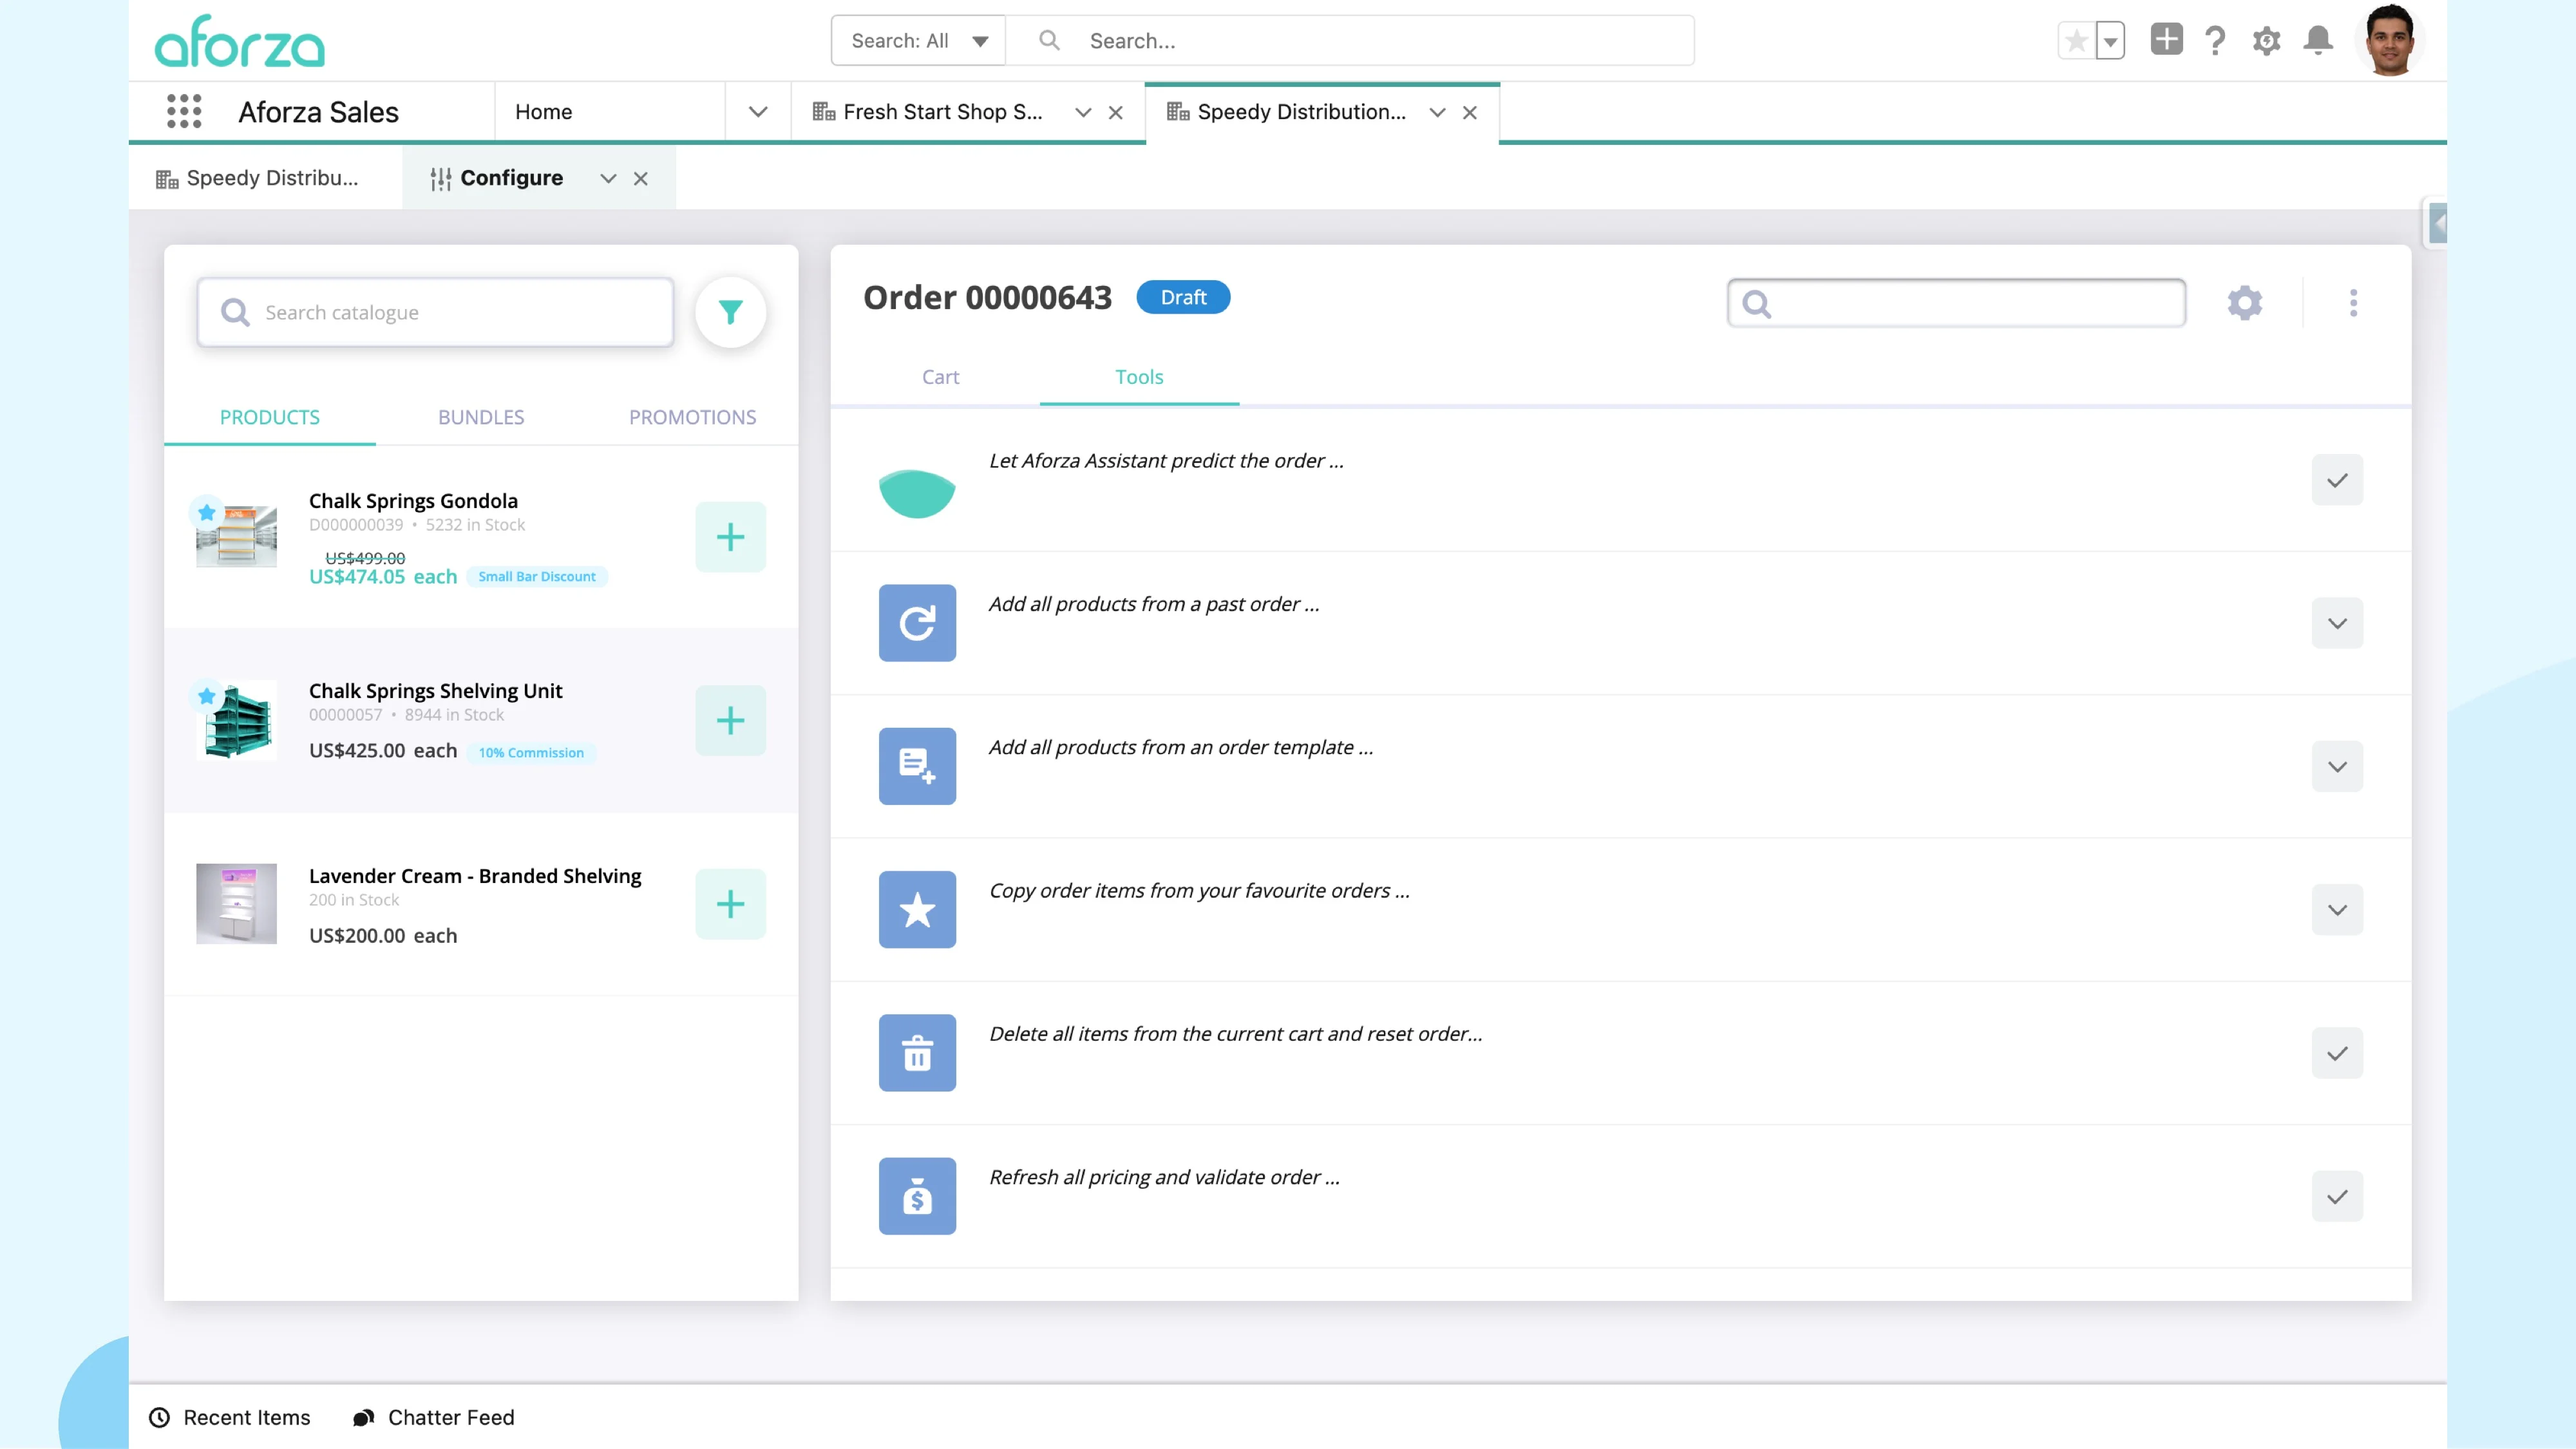
Task: Click the 10% Commission badge
Action: pos(531,752)
